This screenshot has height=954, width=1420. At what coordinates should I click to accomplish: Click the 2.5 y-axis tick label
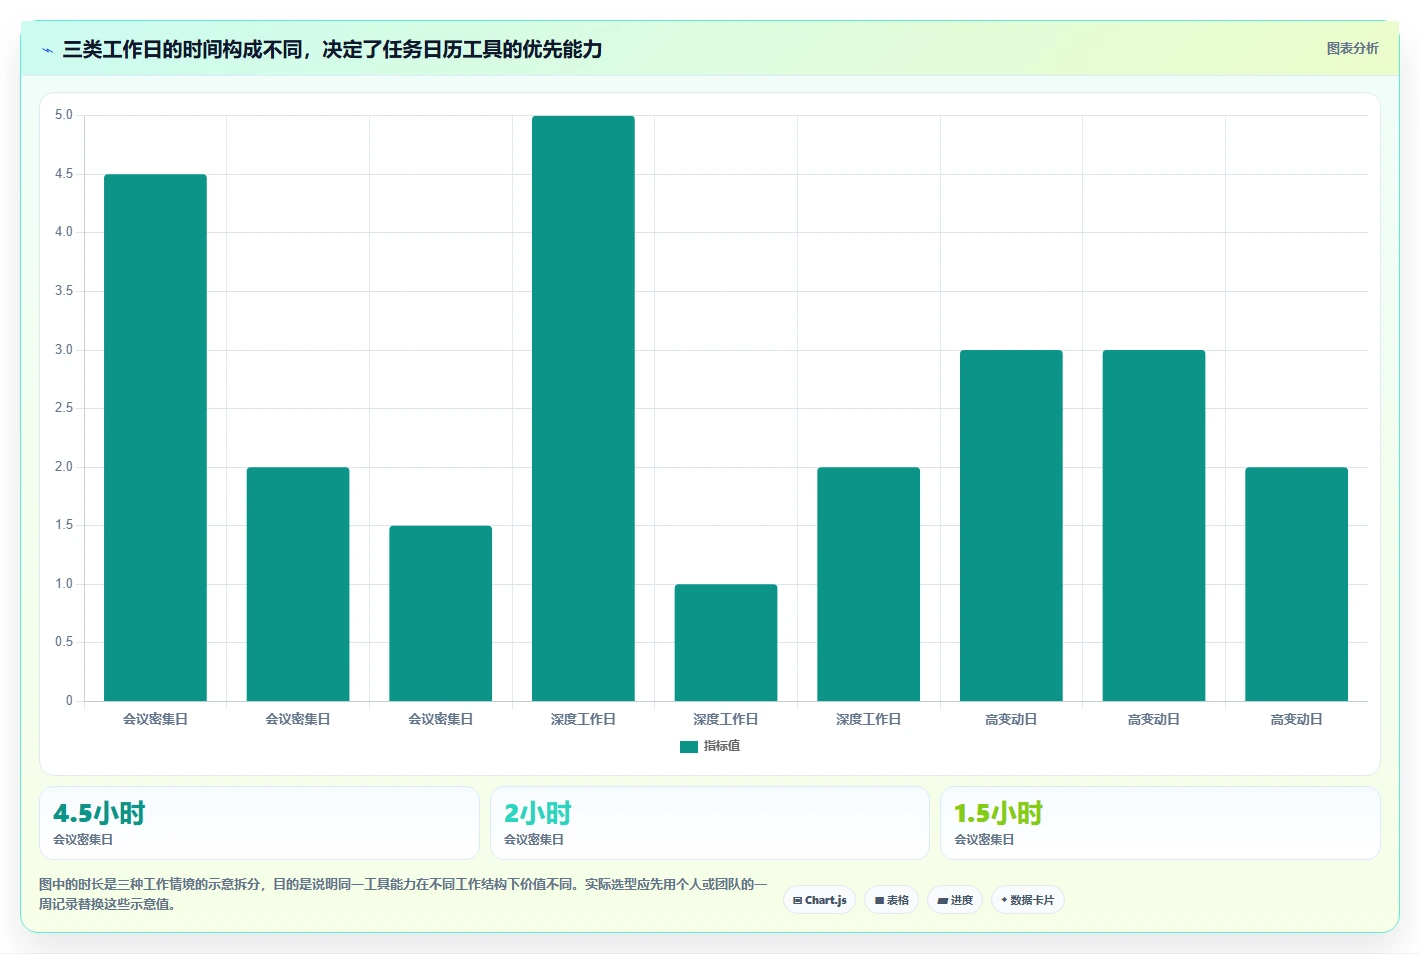[64, 408]
